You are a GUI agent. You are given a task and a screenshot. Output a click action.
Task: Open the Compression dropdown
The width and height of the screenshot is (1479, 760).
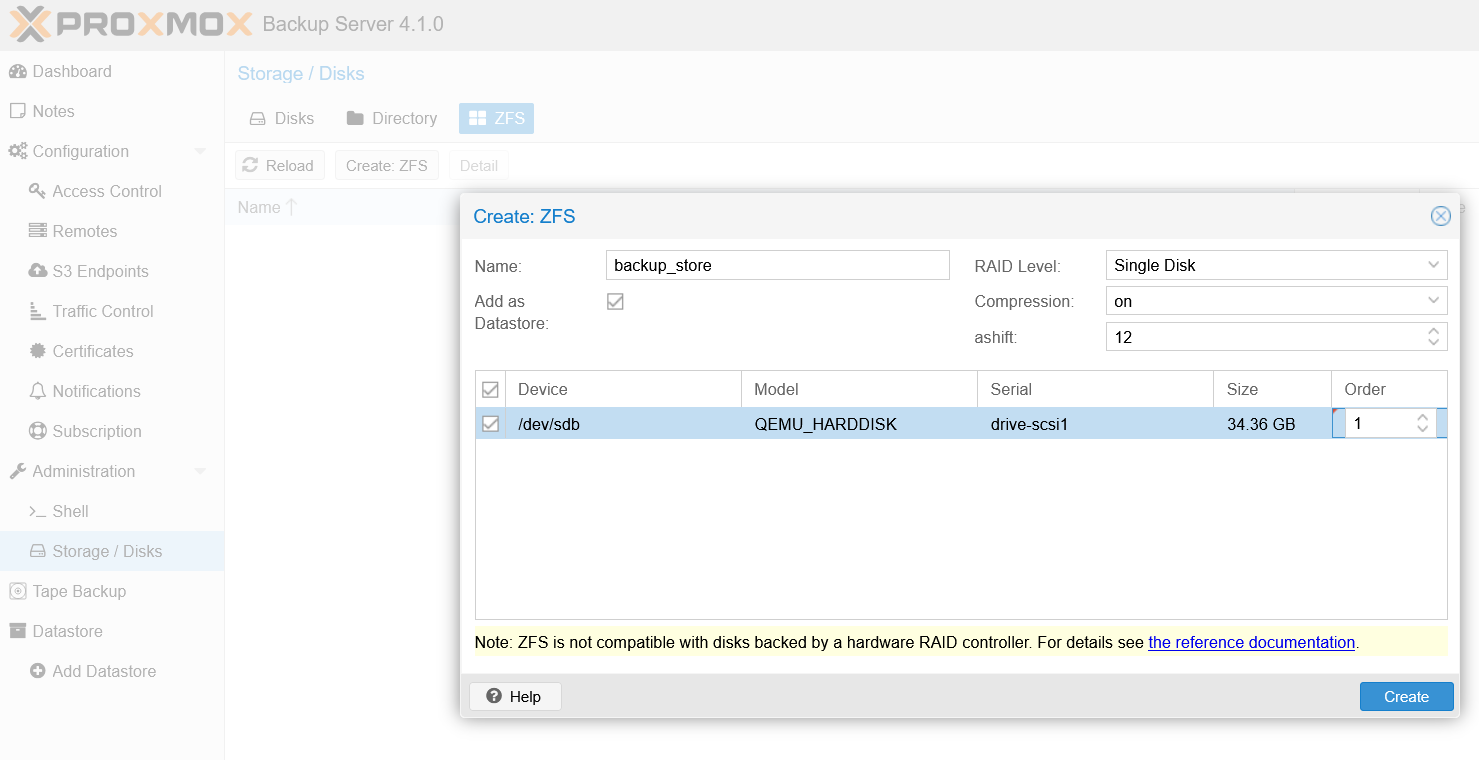1433,301
